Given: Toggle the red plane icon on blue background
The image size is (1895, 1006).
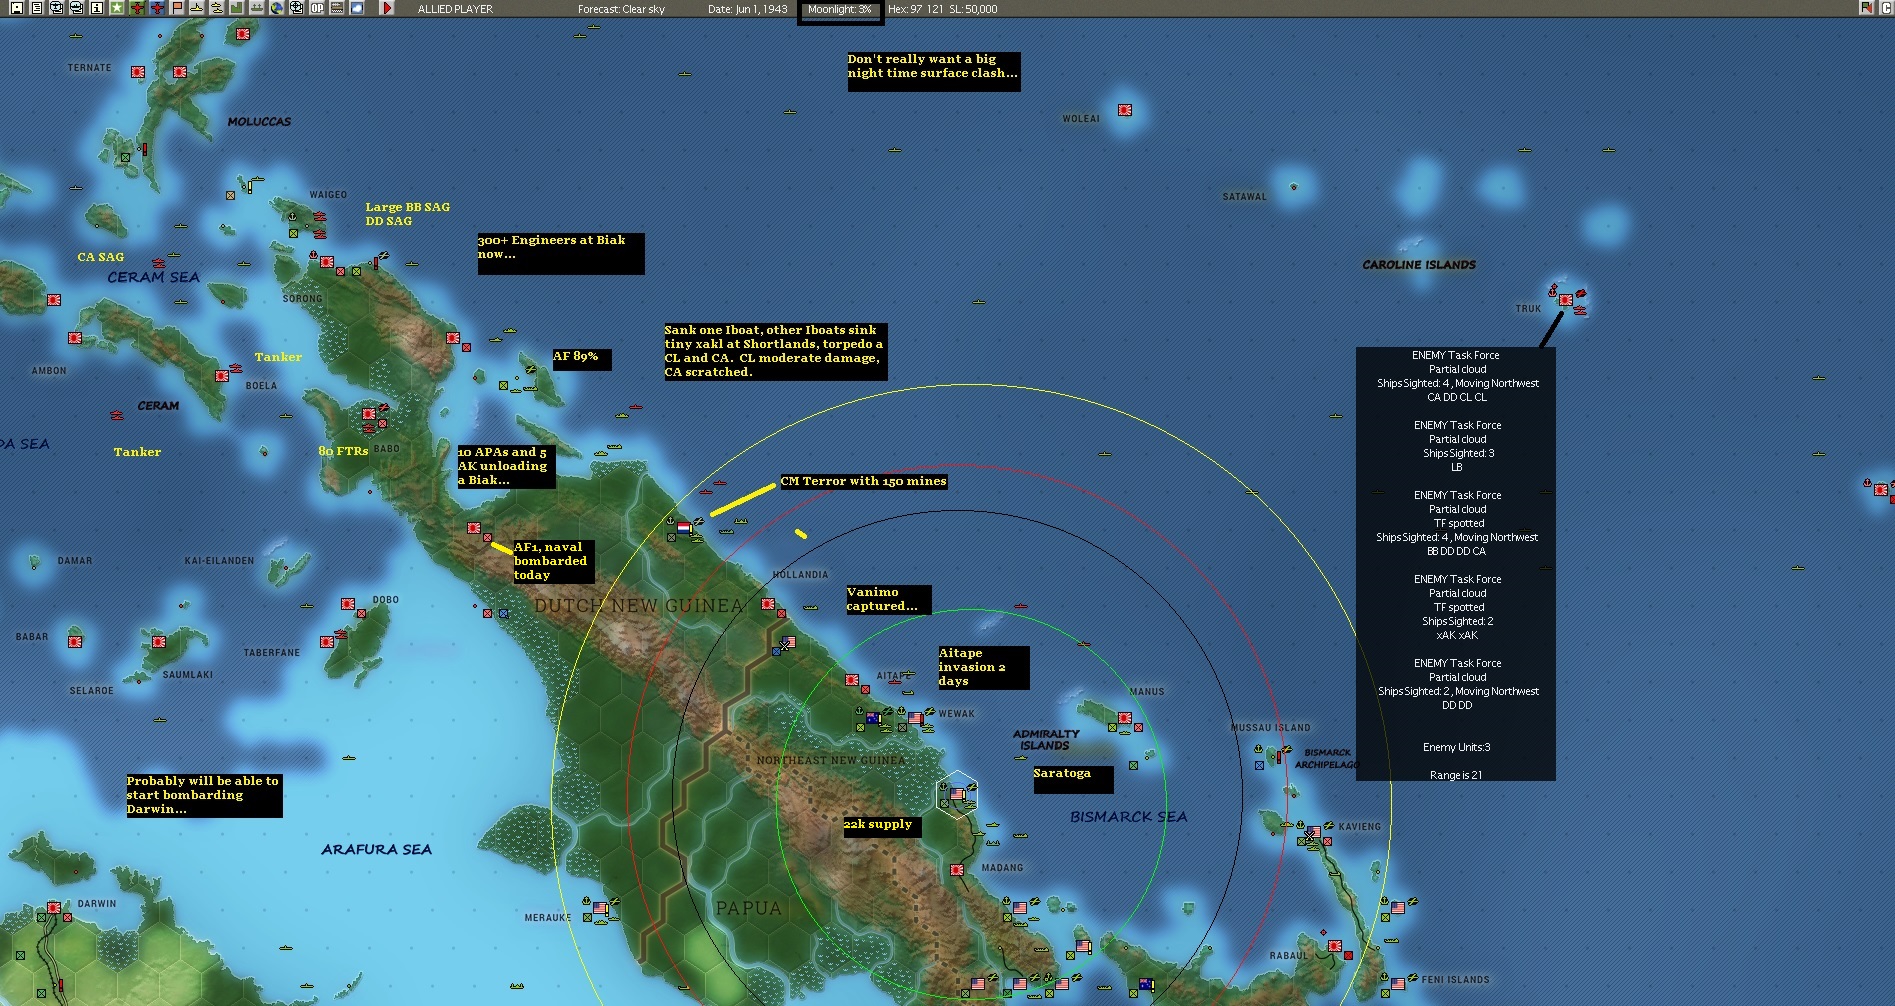Looking at the screenshot, I should [157, 8].
